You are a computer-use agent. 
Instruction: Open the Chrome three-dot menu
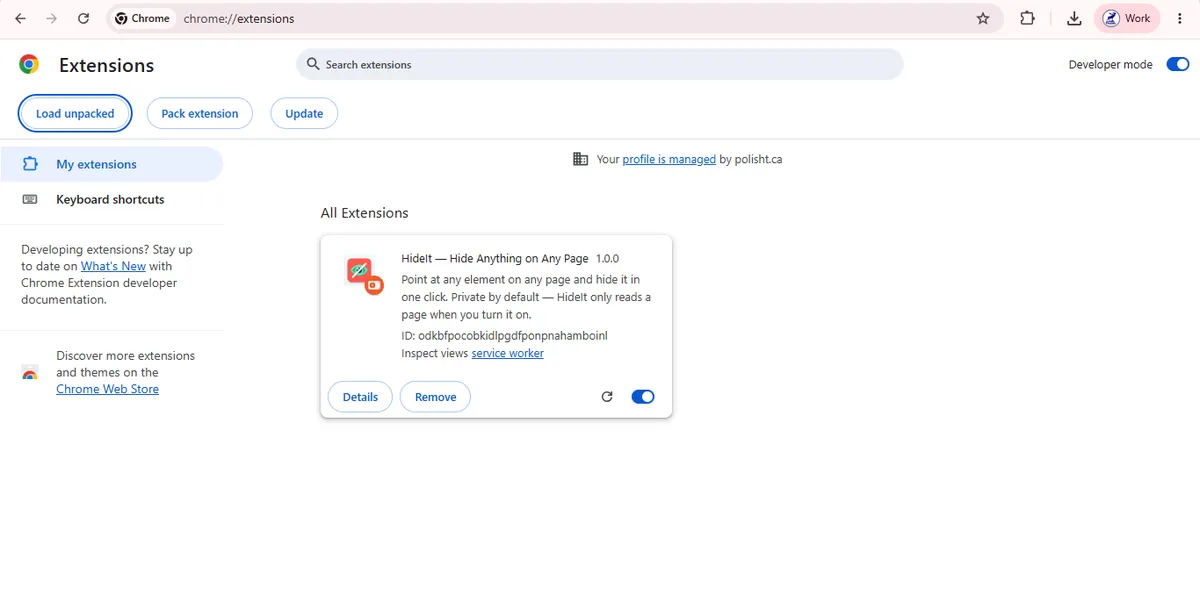click(1180, 18)
